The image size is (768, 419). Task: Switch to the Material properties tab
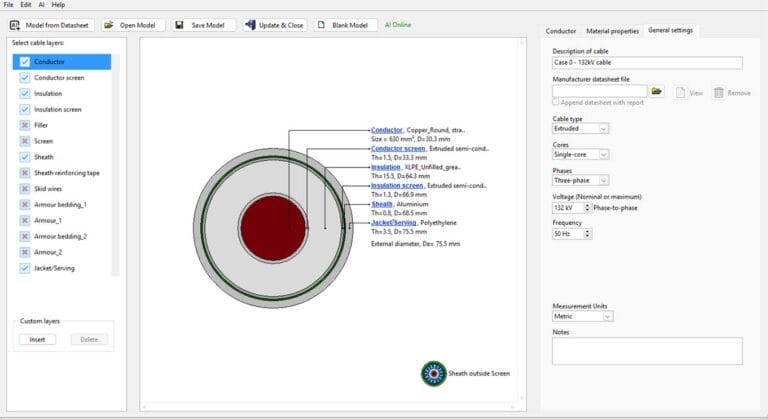[x=612, y=31]
